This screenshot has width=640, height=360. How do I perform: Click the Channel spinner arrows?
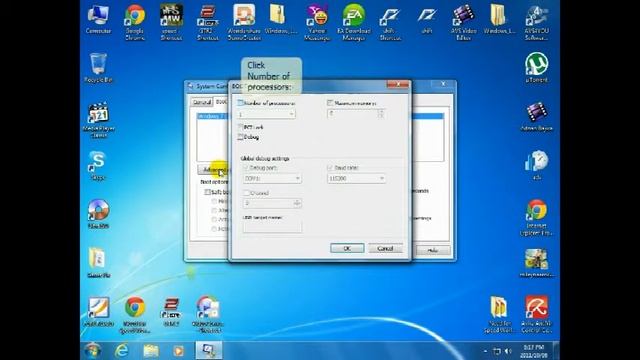(297, 203)
